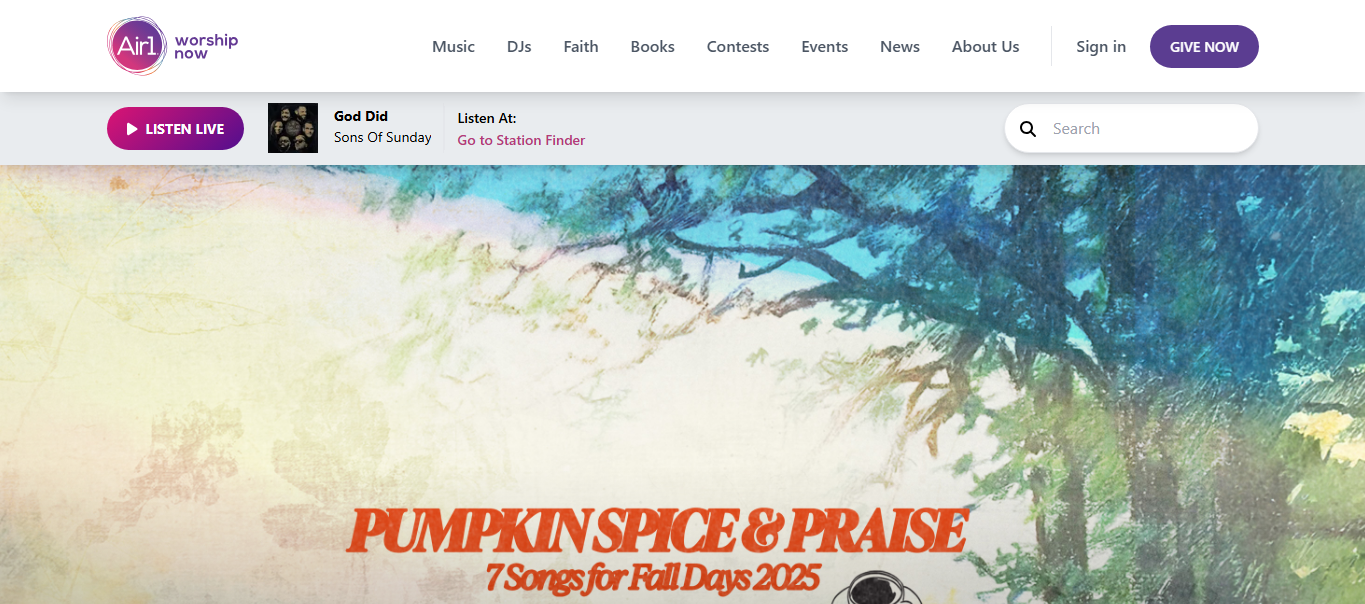1365x604 pixels.
Task: Open the Events nav item
Action: (824, 46)
